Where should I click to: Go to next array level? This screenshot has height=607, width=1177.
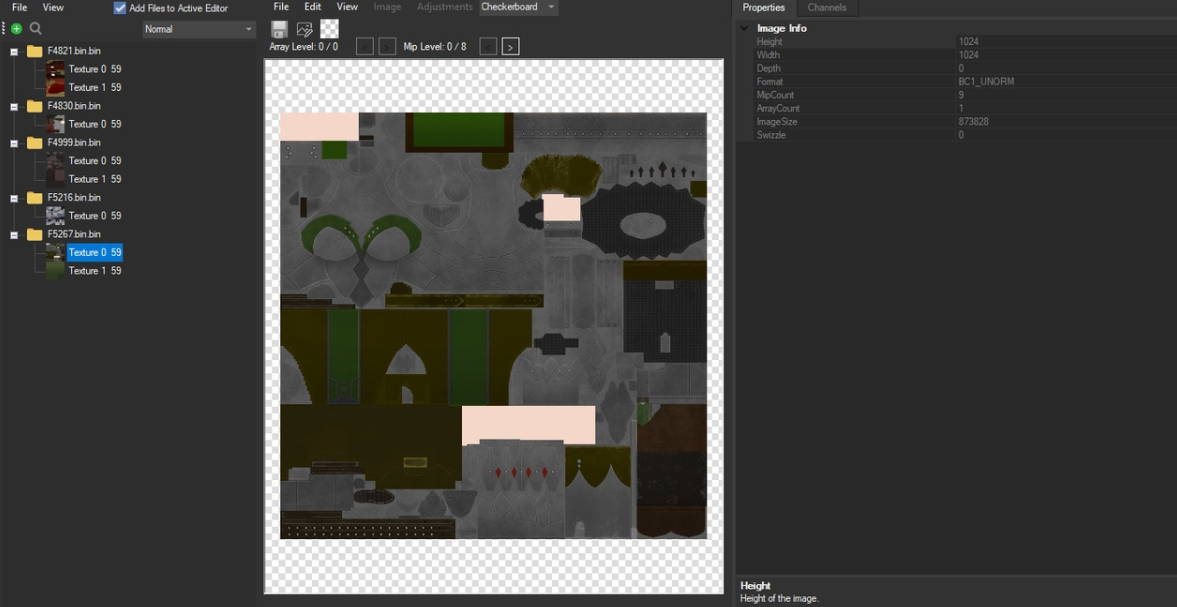[387, 47]
